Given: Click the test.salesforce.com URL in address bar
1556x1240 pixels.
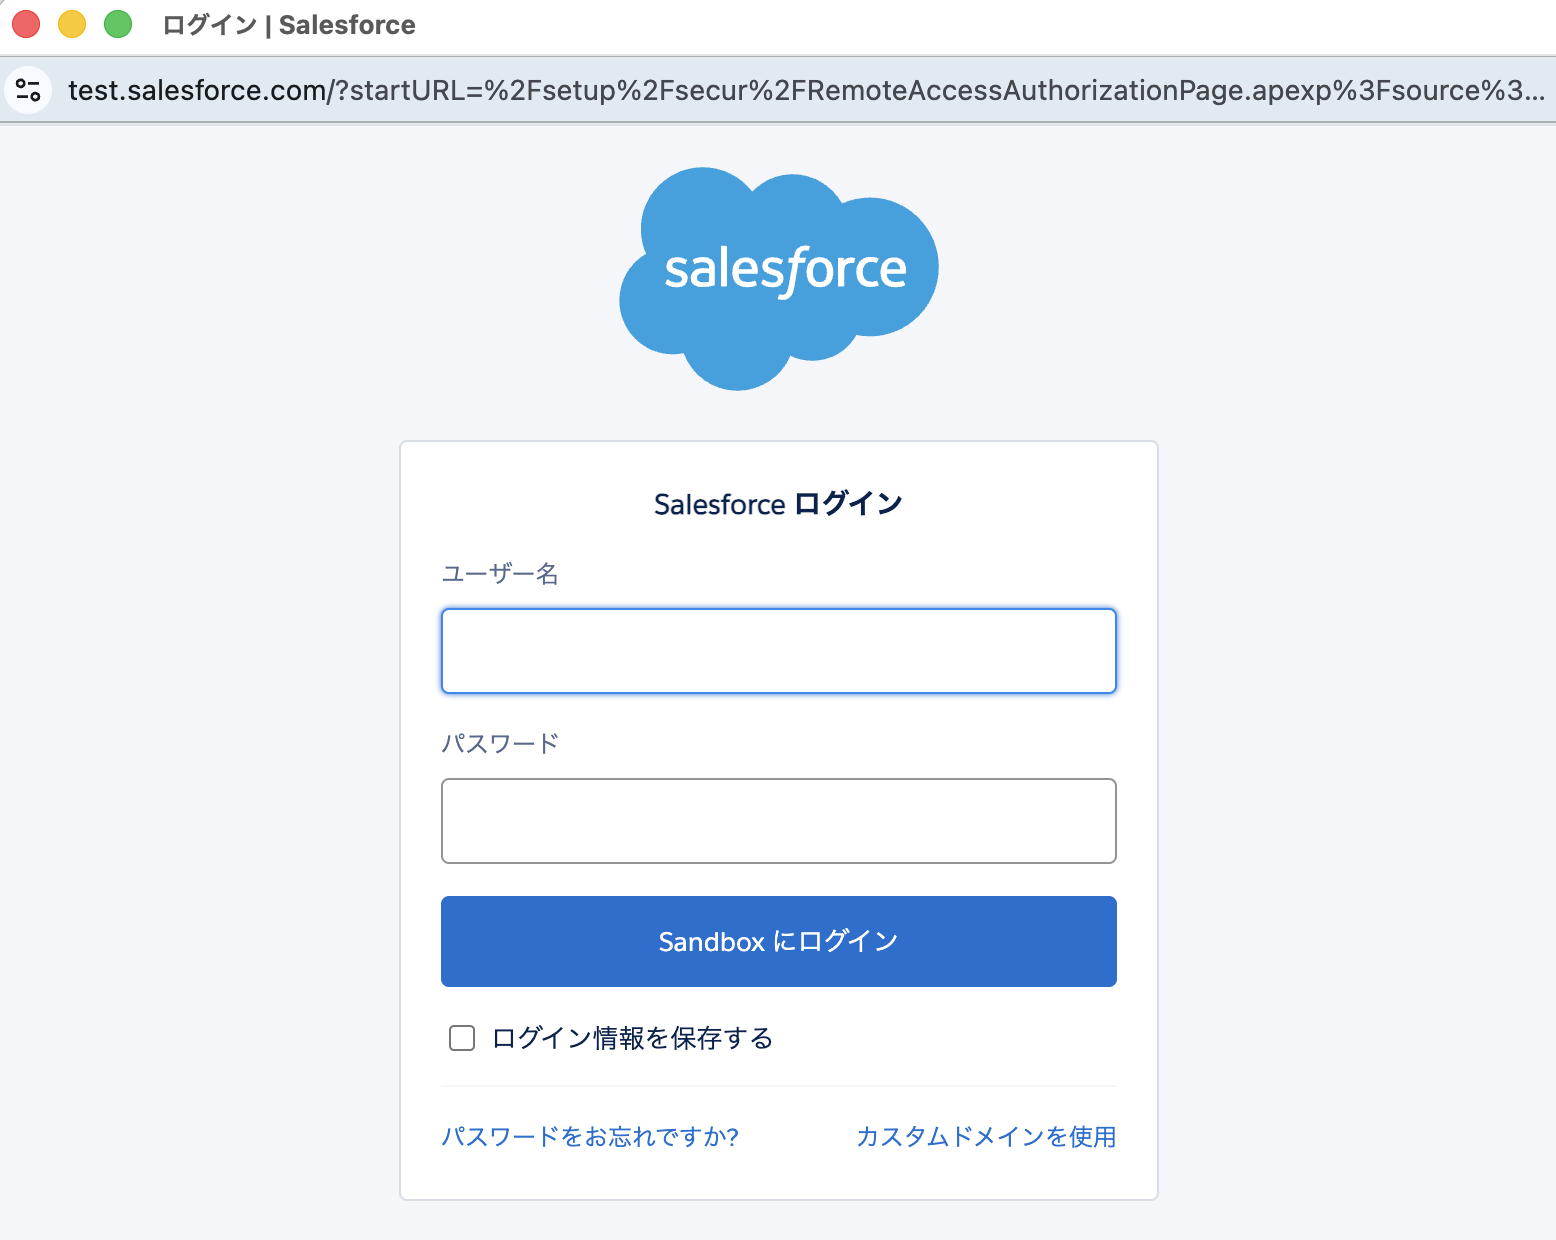Looking at the screenshot, I should 806,90.
